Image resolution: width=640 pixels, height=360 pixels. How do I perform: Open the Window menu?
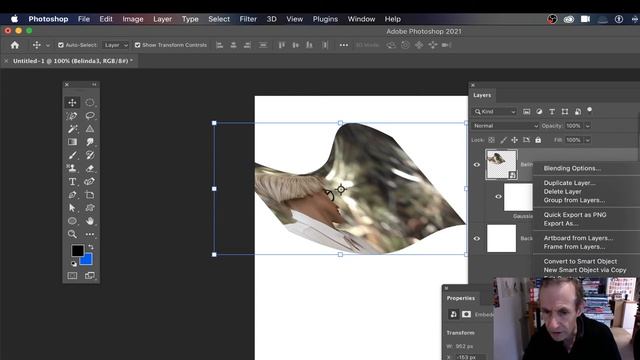(361, 19)
